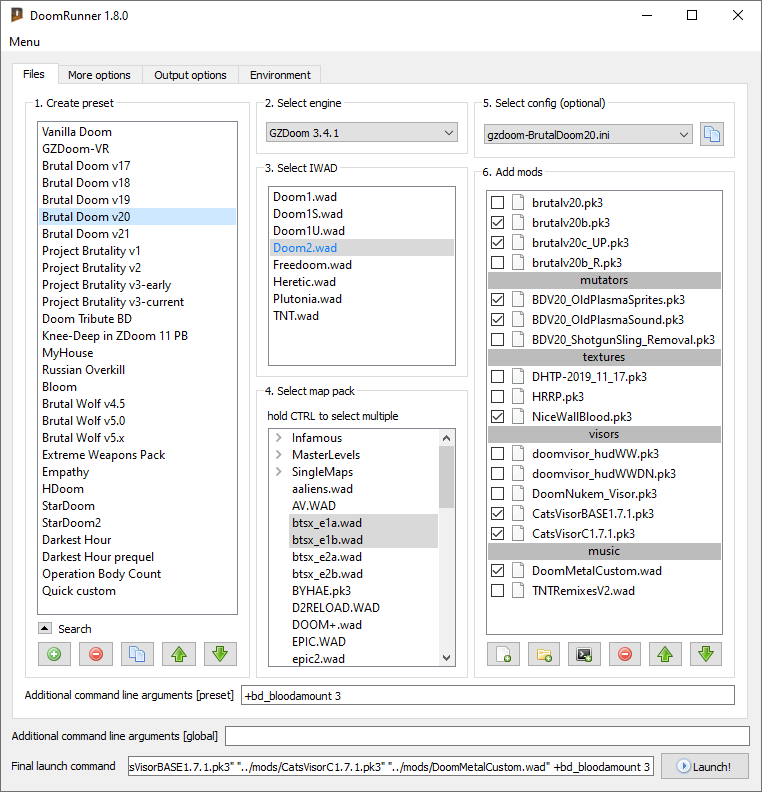Select AV.WAD map pack

pos(364,506)
